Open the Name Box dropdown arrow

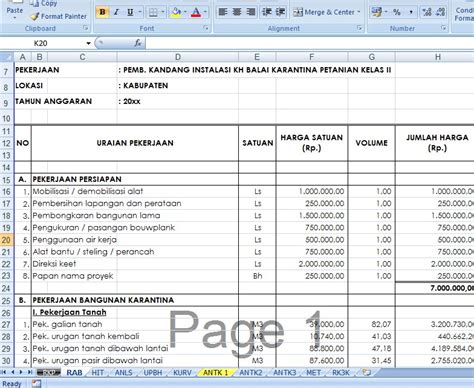click(88, 43)
